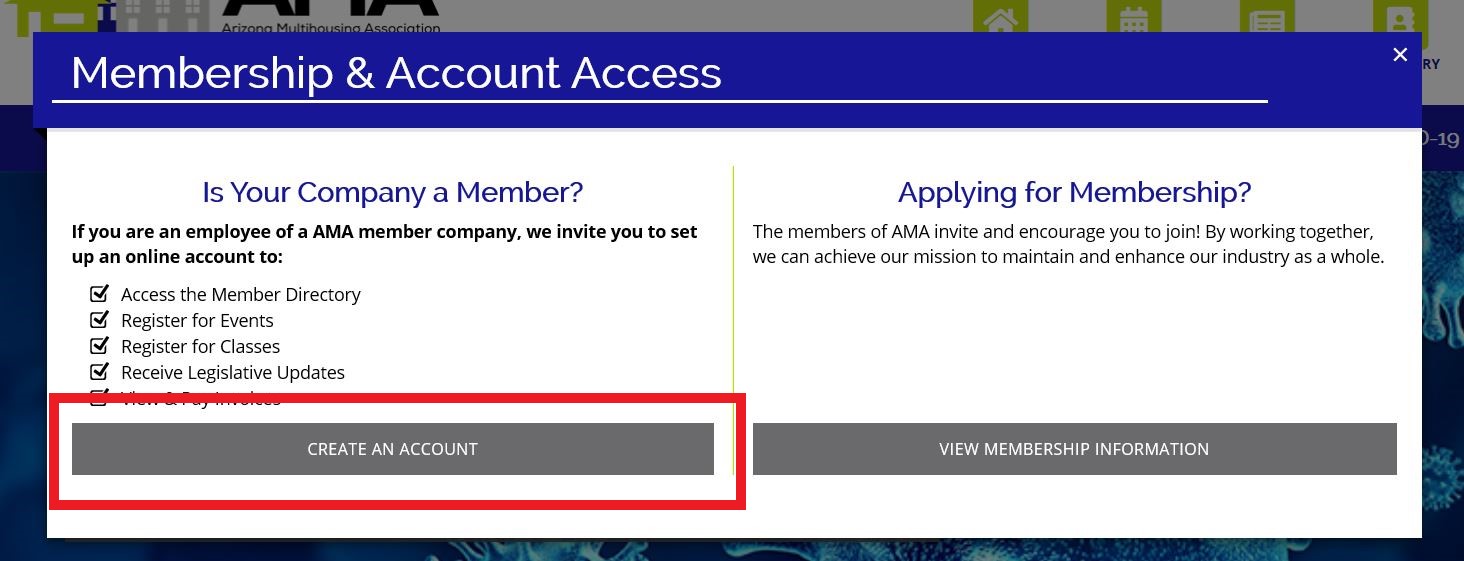Image resolution: width=1464 pixels, height=561 pixels.
Task: Click the news icon in the header
Action: point(1267,17)
